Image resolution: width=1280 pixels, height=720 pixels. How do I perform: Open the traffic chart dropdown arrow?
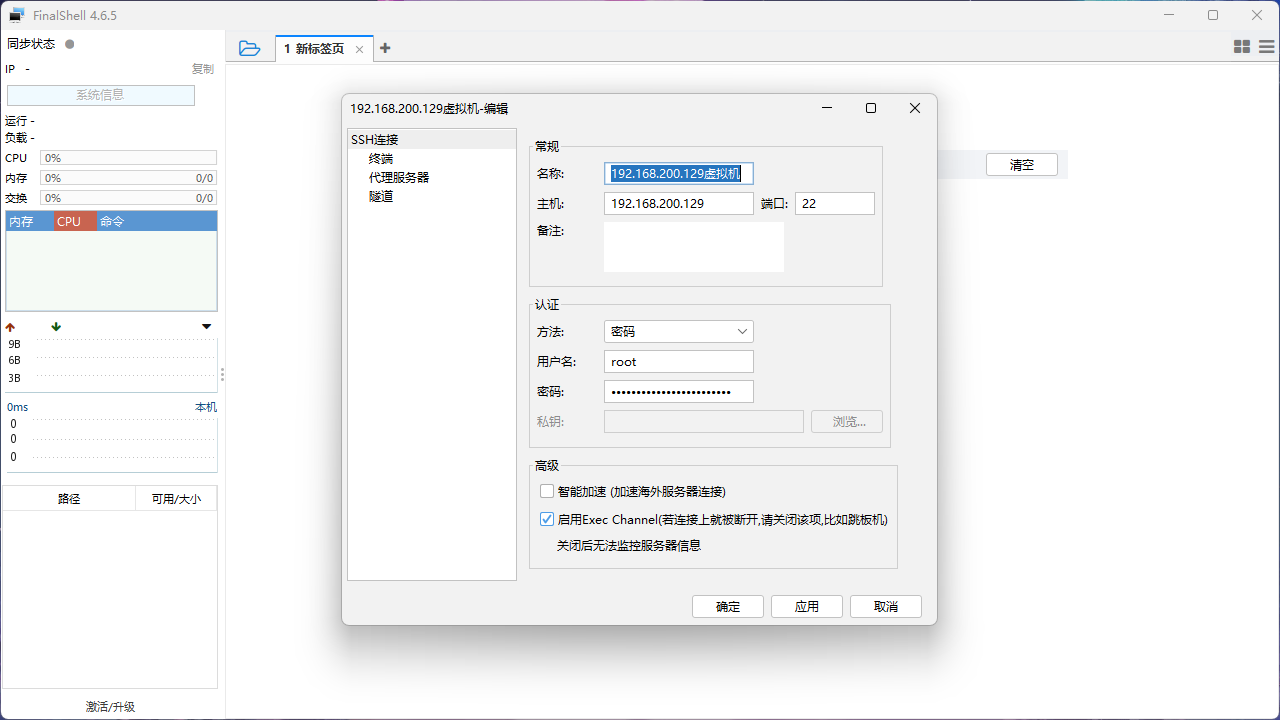(207, 326)
